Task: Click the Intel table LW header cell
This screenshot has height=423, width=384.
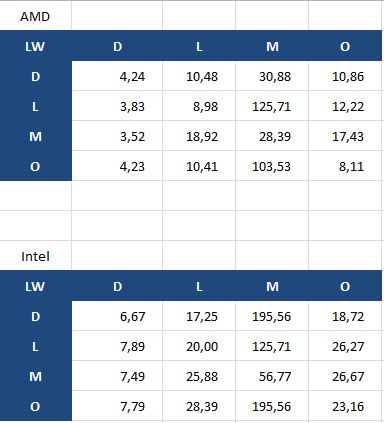Action: pos(35,286)
